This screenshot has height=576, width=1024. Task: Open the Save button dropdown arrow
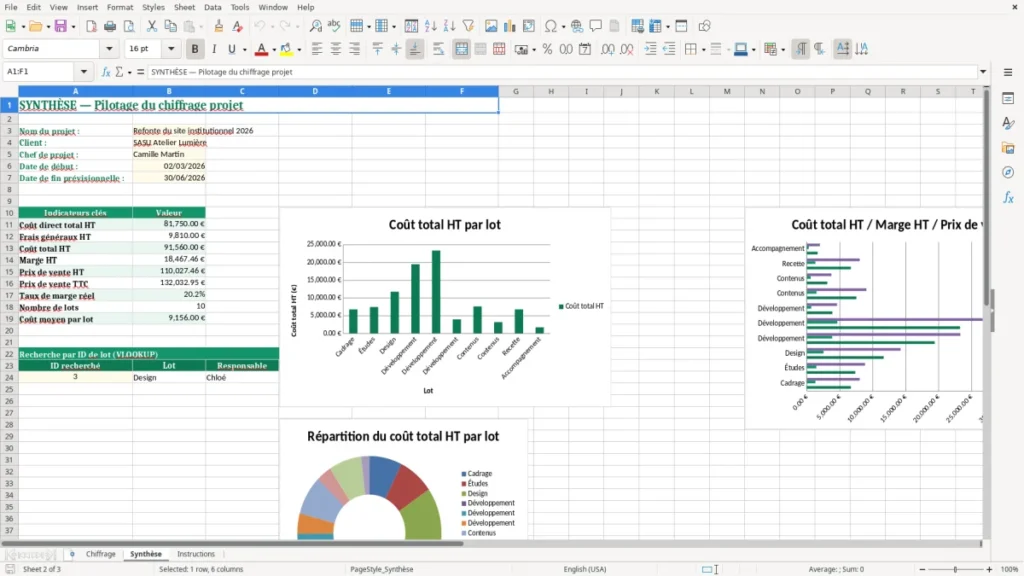point(73,27)
